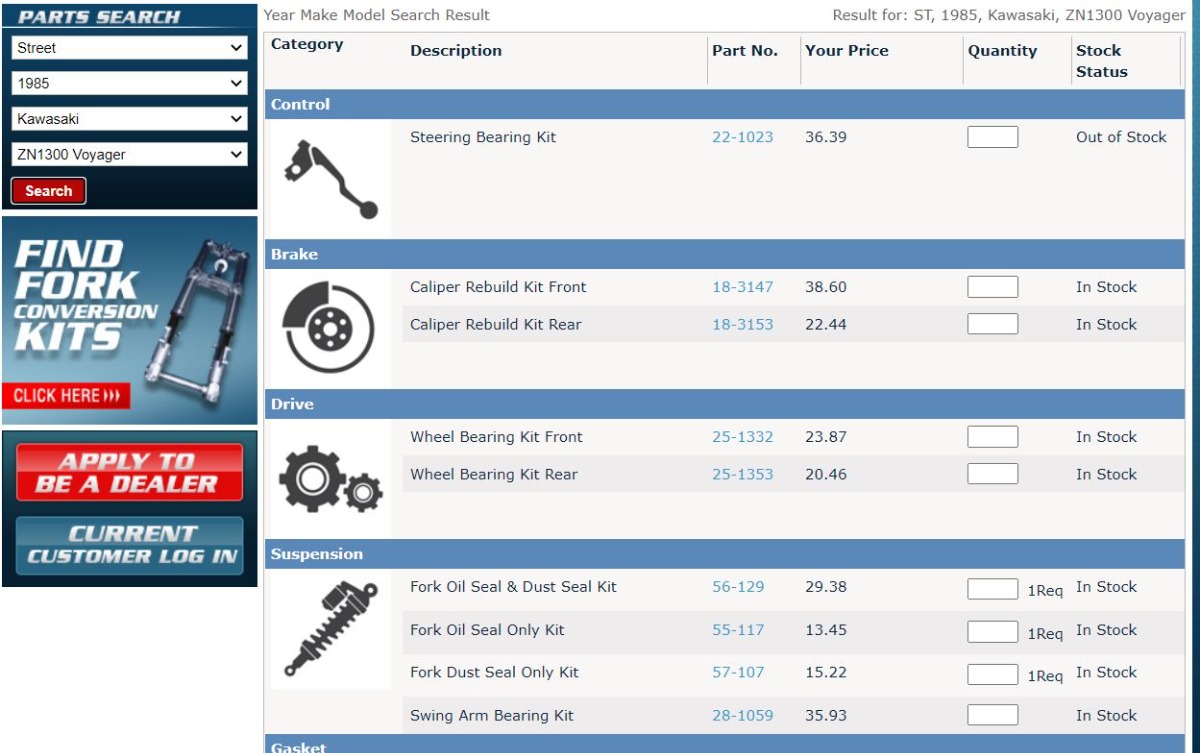Screen dimensions: 1200x753
Task: Open part number 56-129 link
Action: coord(738,587)
